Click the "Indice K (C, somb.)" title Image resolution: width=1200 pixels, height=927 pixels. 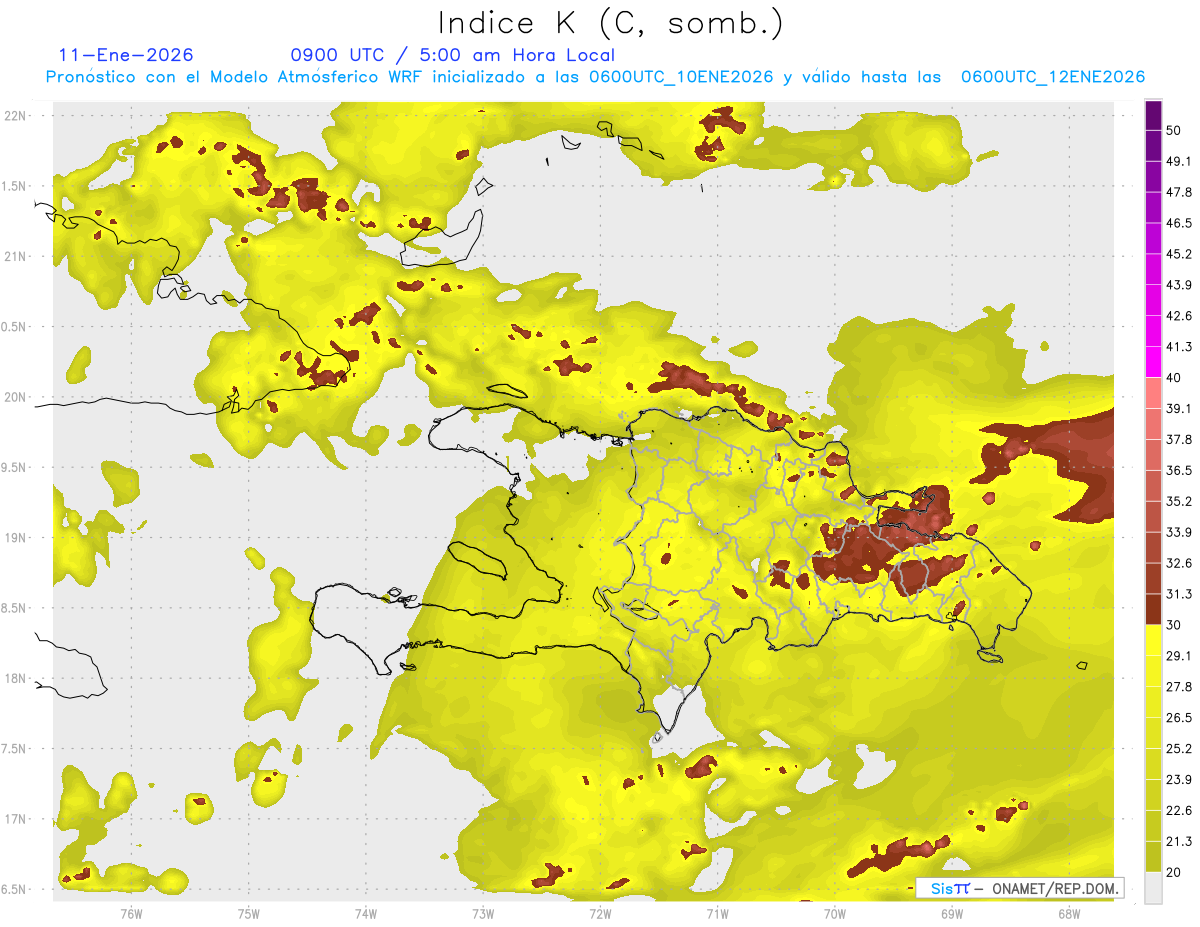coord(610,22)
